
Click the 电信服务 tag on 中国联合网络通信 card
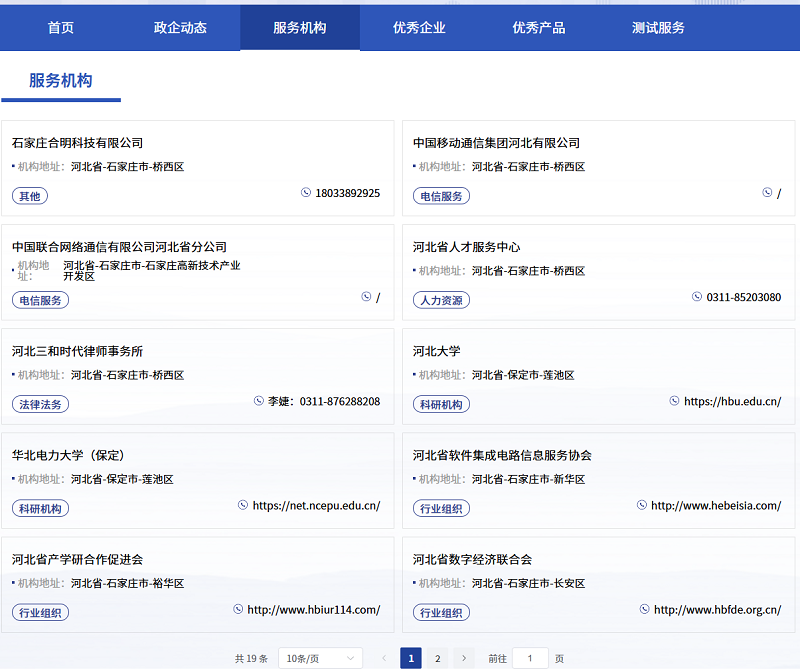tap(40, 300)
